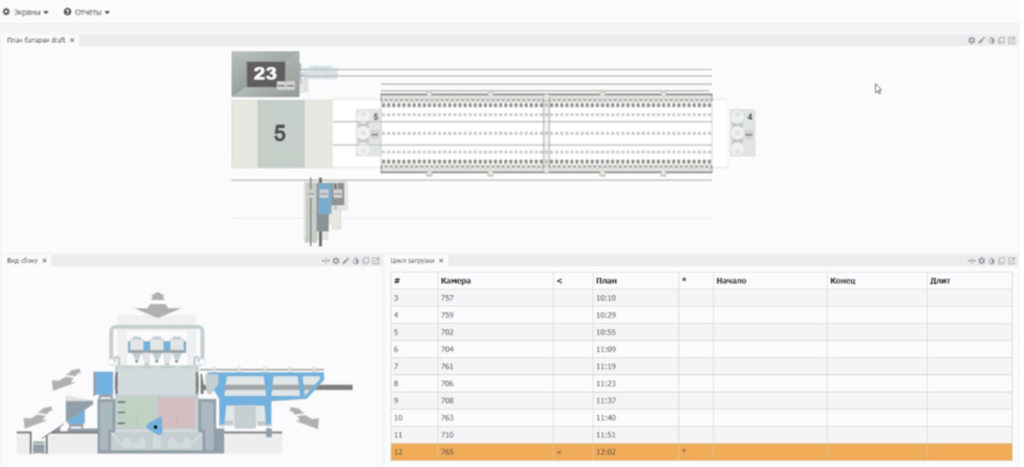The height and width of the screenshot is (467, 1024).
Task: Select the row with chamber 759
Action: tap(701, 315)
